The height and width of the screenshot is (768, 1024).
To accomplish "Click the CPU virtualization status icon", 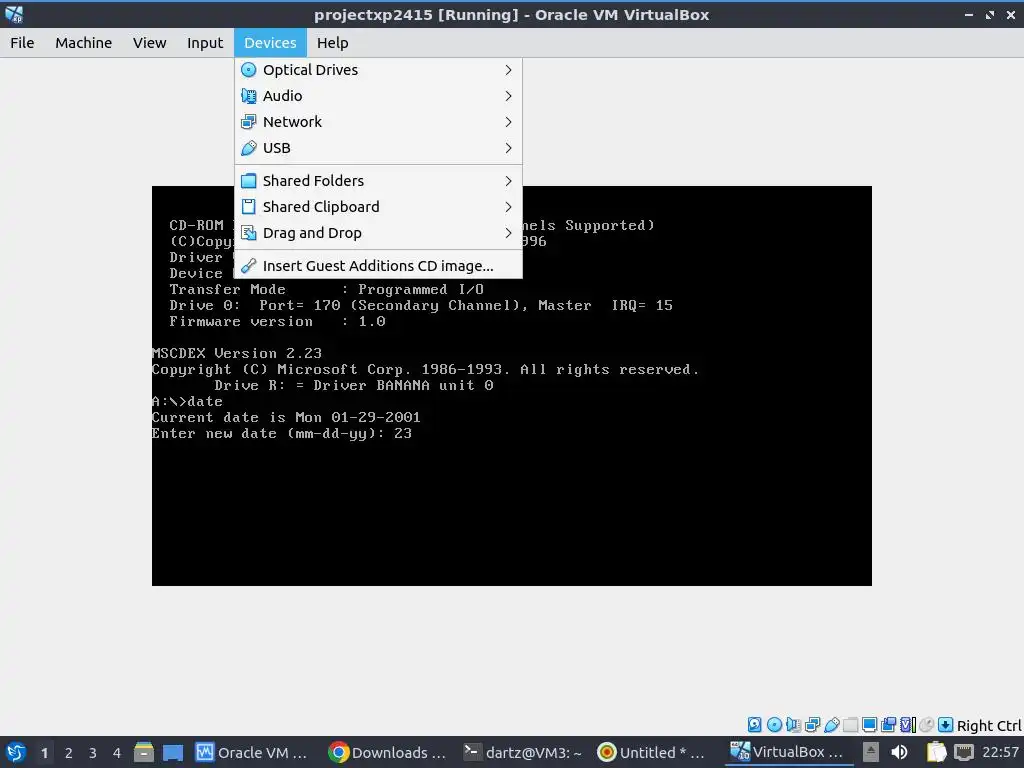I will pyautogui.click(x=908, y=724).
